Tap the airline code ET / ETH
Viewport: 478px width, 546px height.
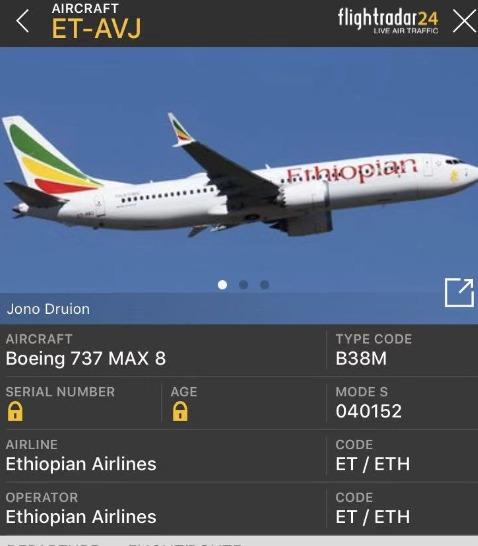[373, 464]
